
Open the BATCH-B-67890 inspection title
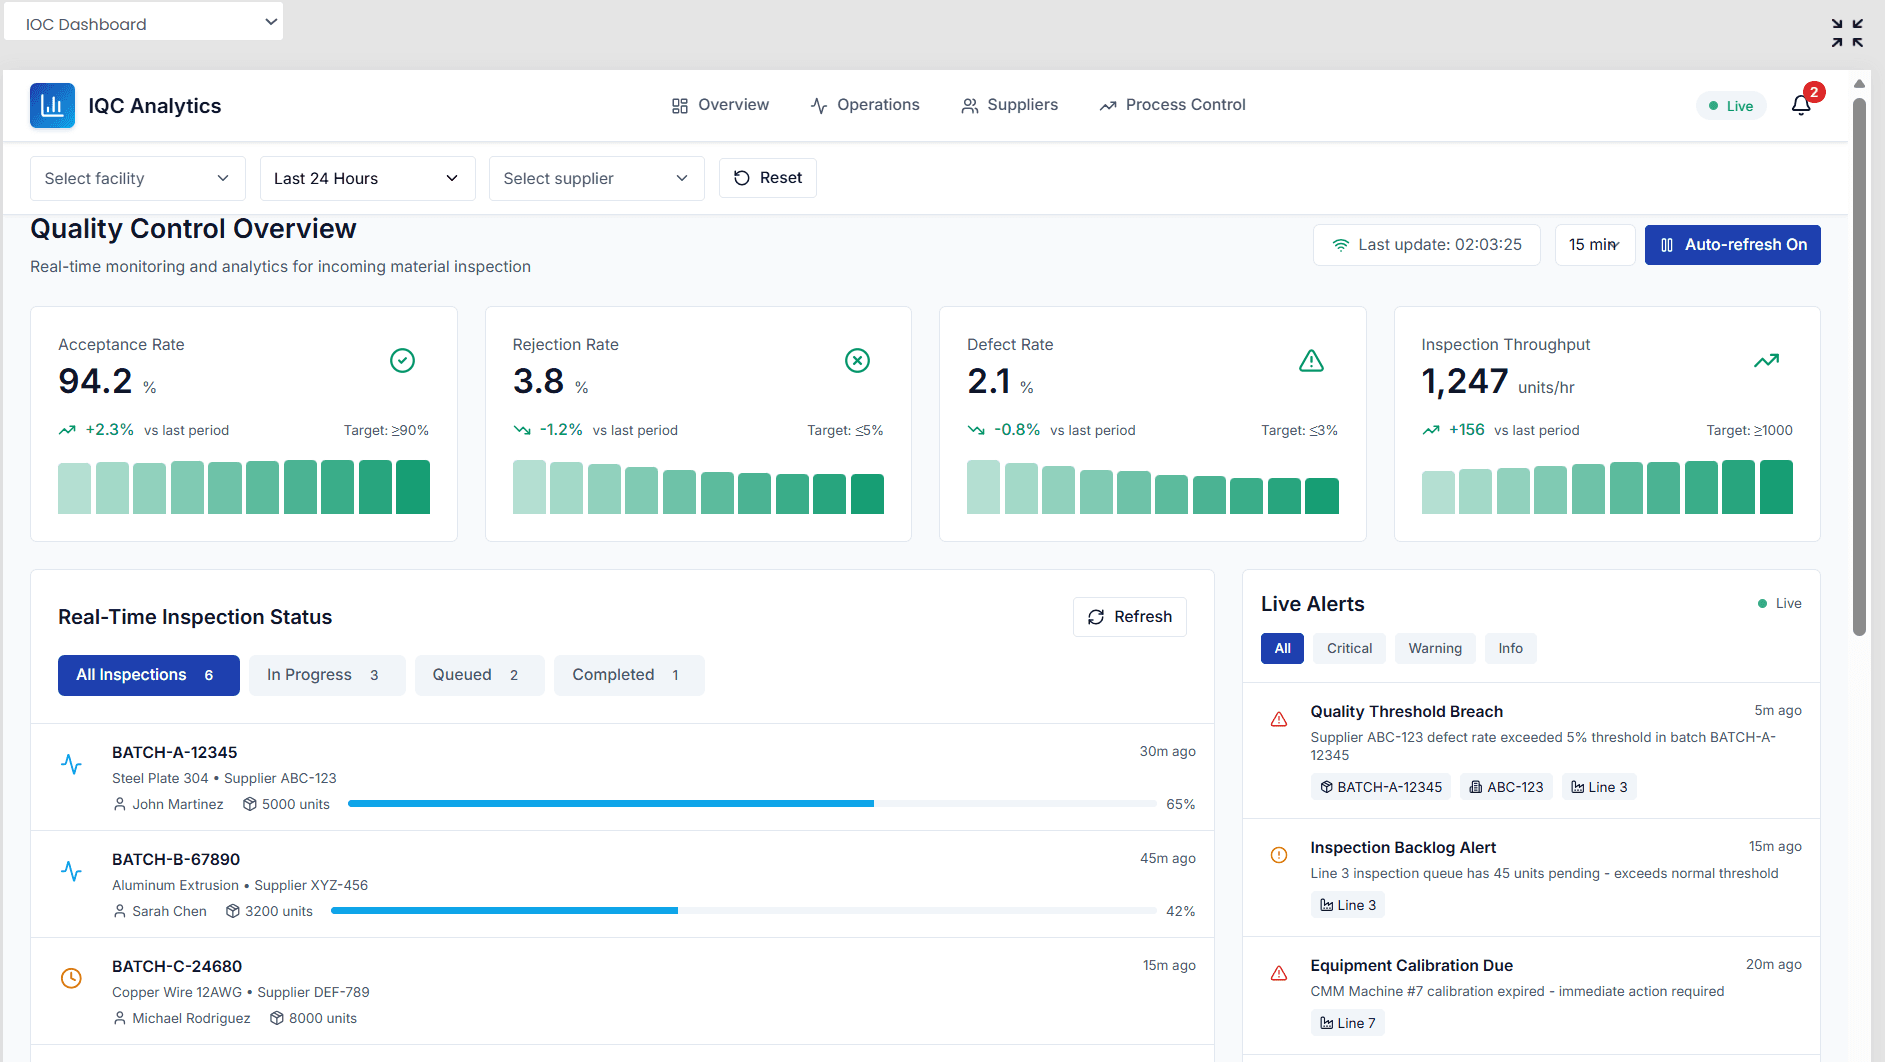(x=176, y=859)
